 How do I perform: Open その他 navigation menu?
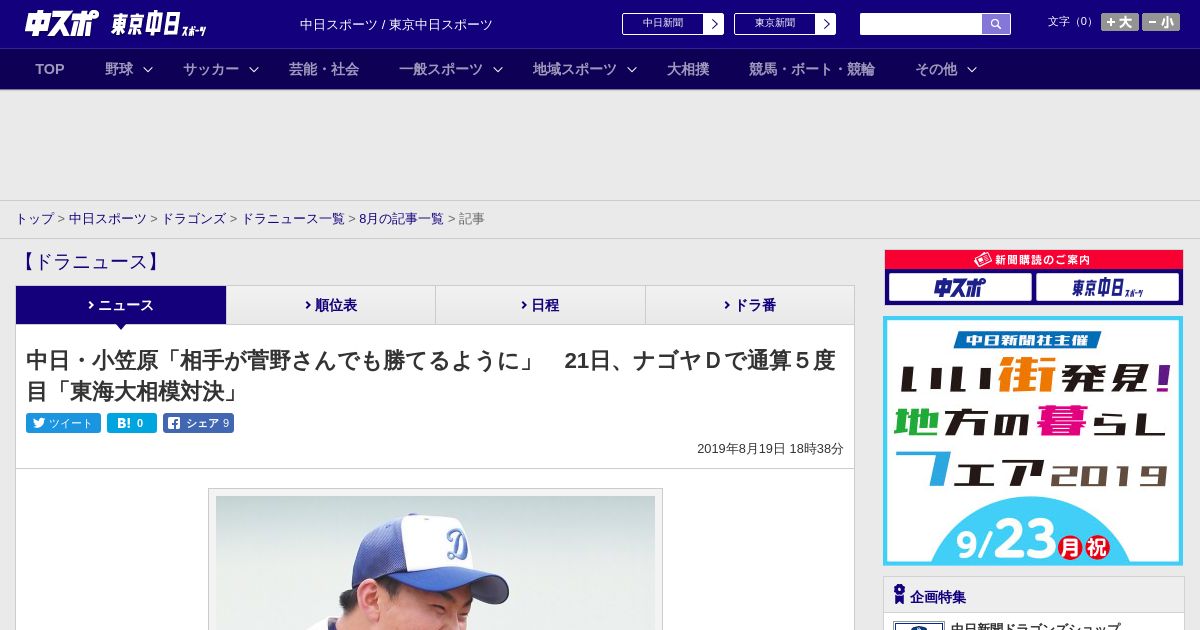[x=936, y=69]
